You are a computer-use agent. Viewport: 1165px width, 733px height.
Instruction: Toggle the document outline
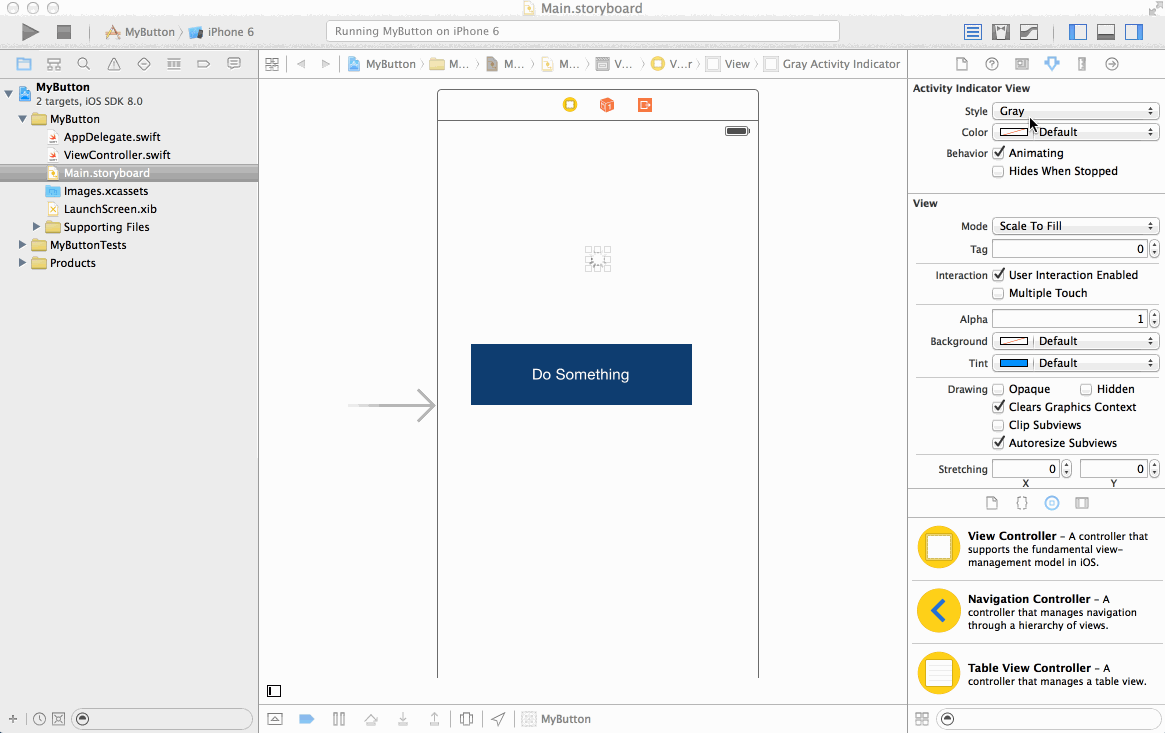click(274, 691)
